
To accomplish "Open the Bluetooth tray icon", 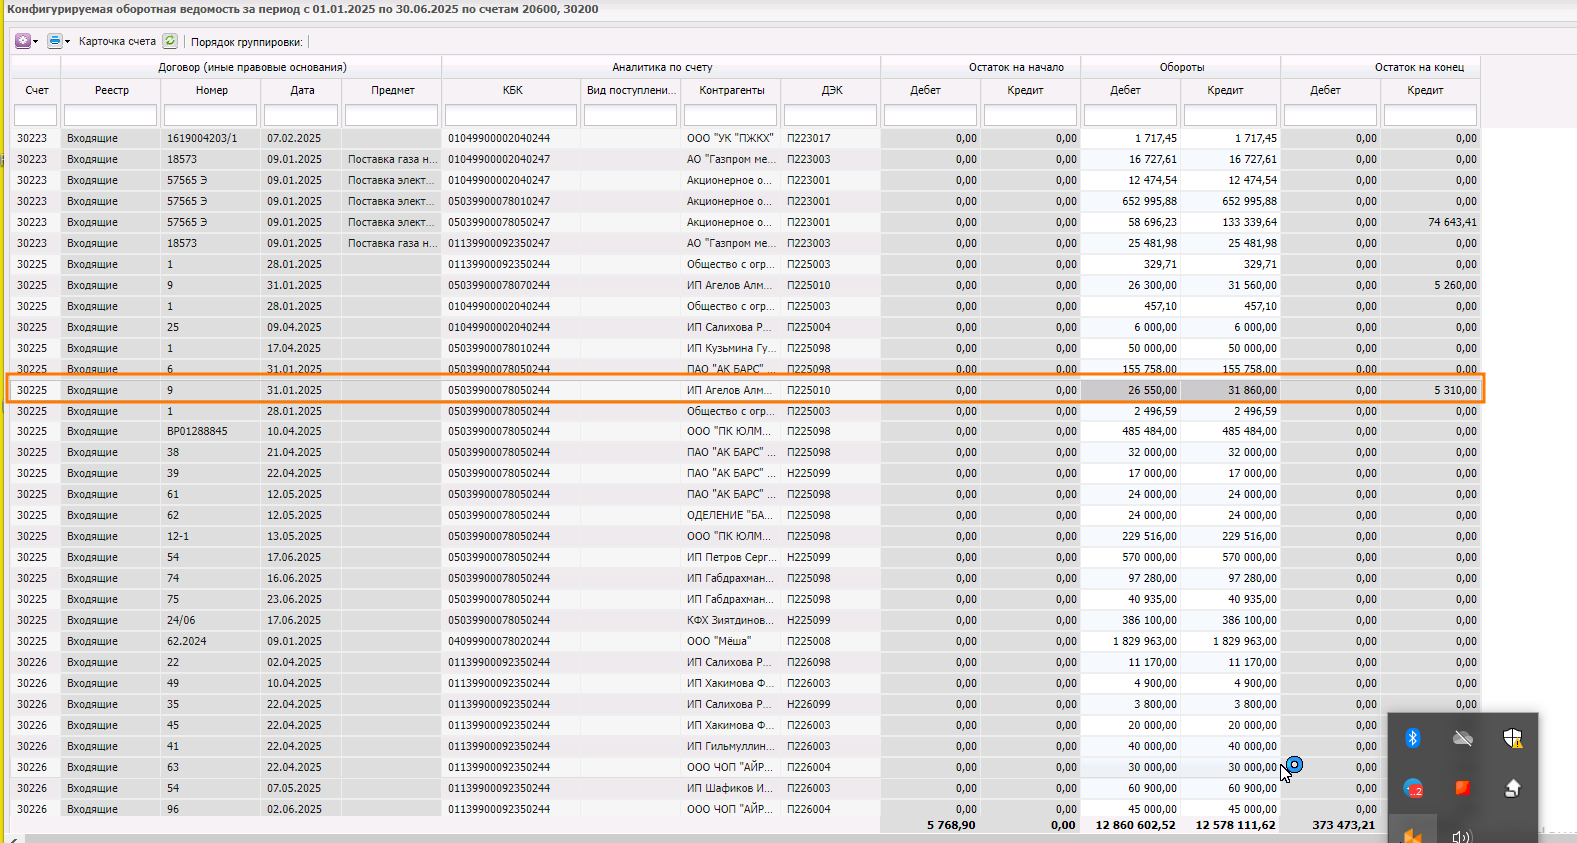I will 1412,738.
